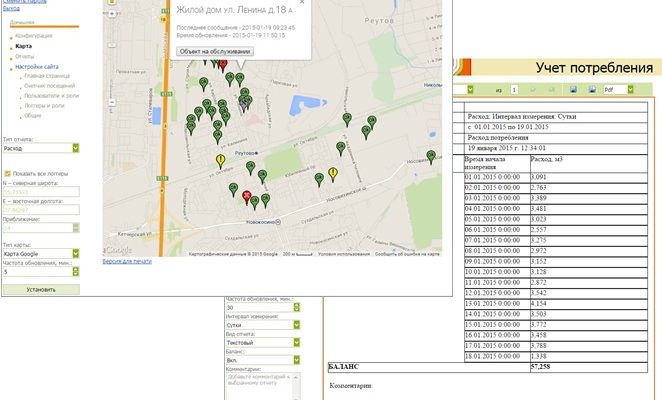Click the report page number field showing 1
This screenshot has height=400, width=662.
tap(514, 90)
